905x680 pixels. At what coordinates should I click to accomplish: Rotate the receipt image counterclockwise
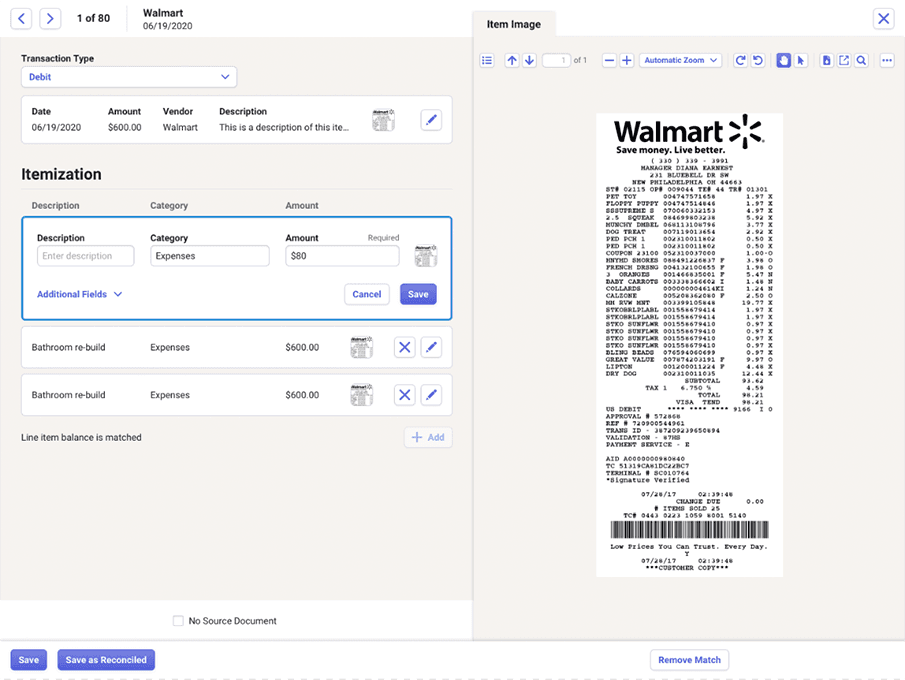tap(758, 60)
